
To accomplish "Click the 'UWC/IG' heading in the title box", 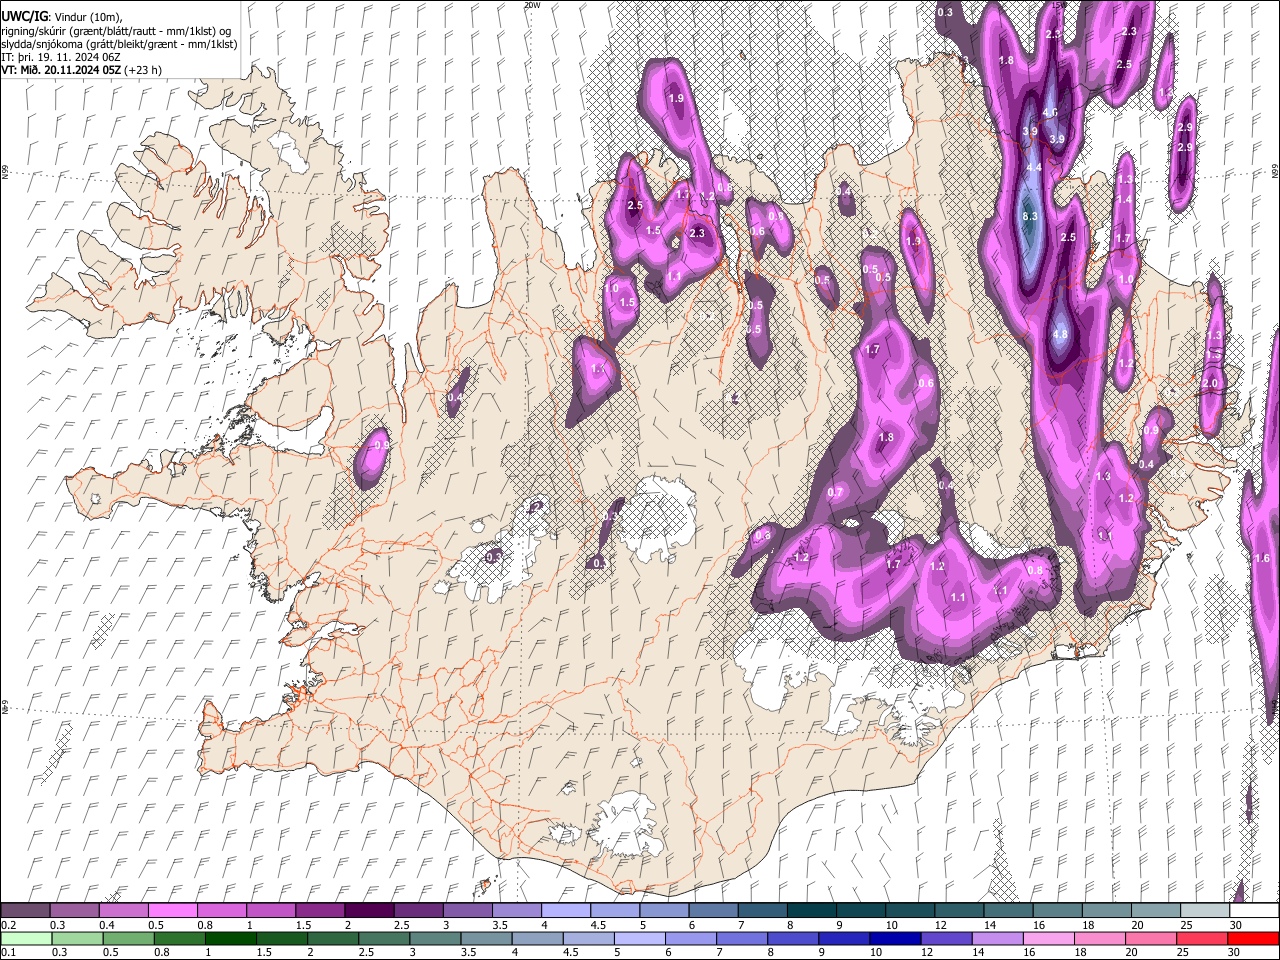I will (x=23, y=15).
